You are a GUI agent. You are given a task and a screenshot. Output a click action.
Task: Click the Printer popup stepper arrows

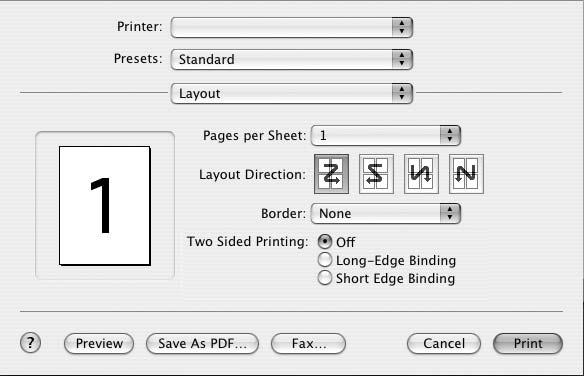coord(402,27)
